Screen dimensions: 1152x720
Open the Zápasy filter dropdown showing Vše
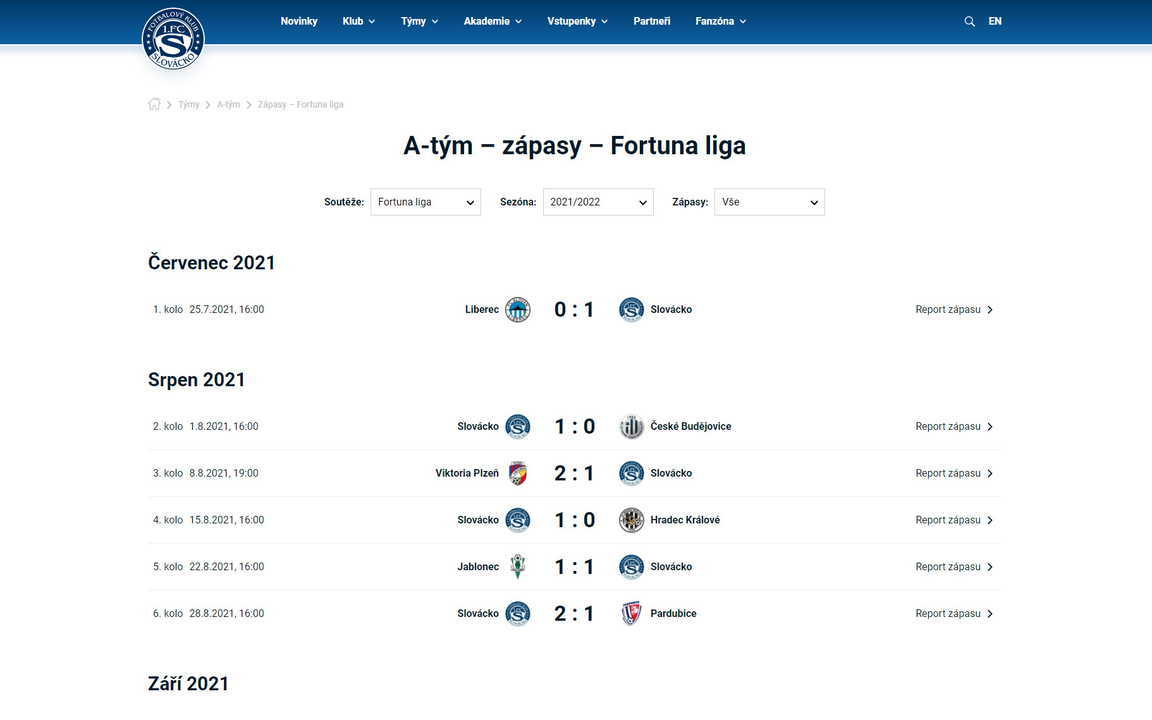(769, 201)
